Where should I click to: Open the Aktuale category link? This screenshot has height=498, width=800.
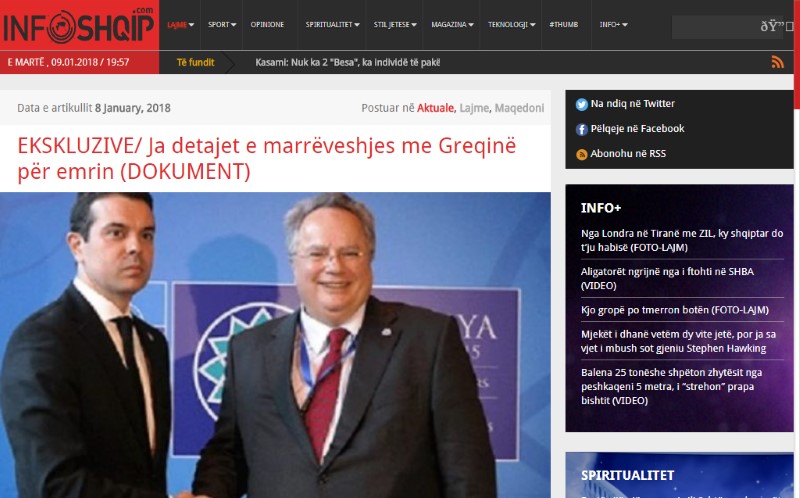[x=435, y=108]
